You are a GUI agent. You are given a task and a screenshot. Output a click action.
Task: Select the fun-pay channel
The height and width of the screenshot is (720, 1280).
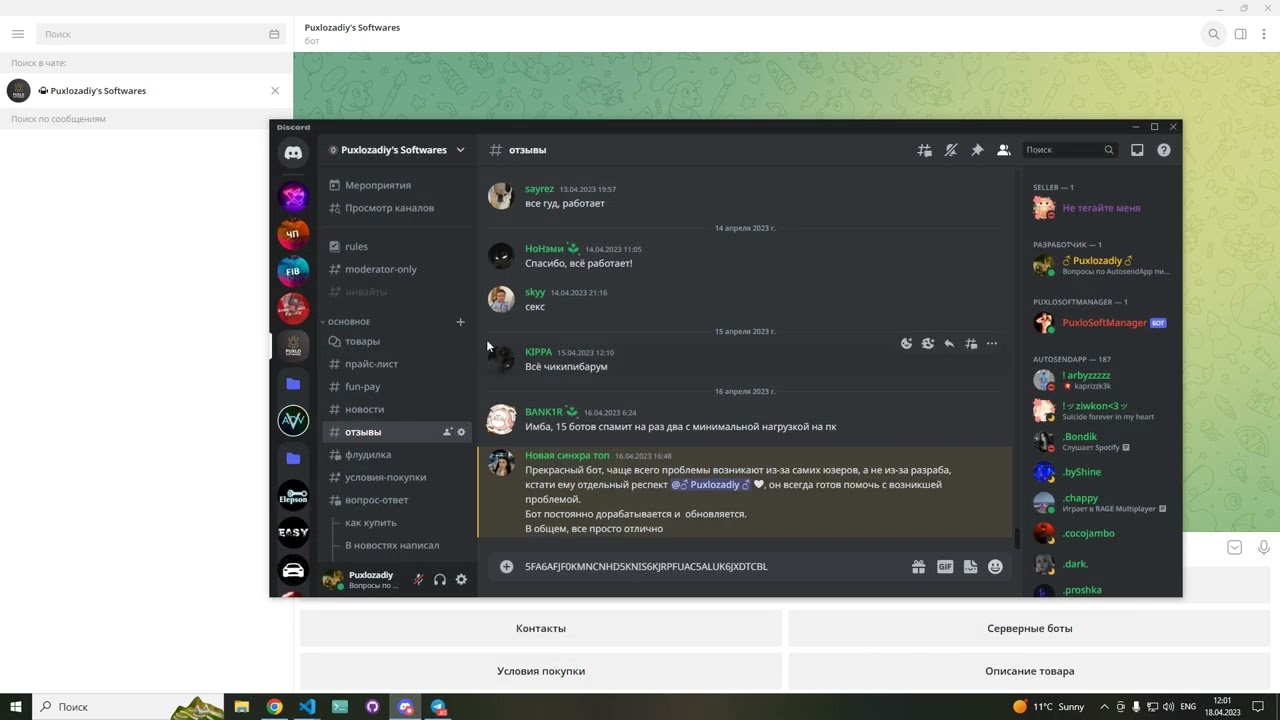pyautogui.click(x=396, y=387)
